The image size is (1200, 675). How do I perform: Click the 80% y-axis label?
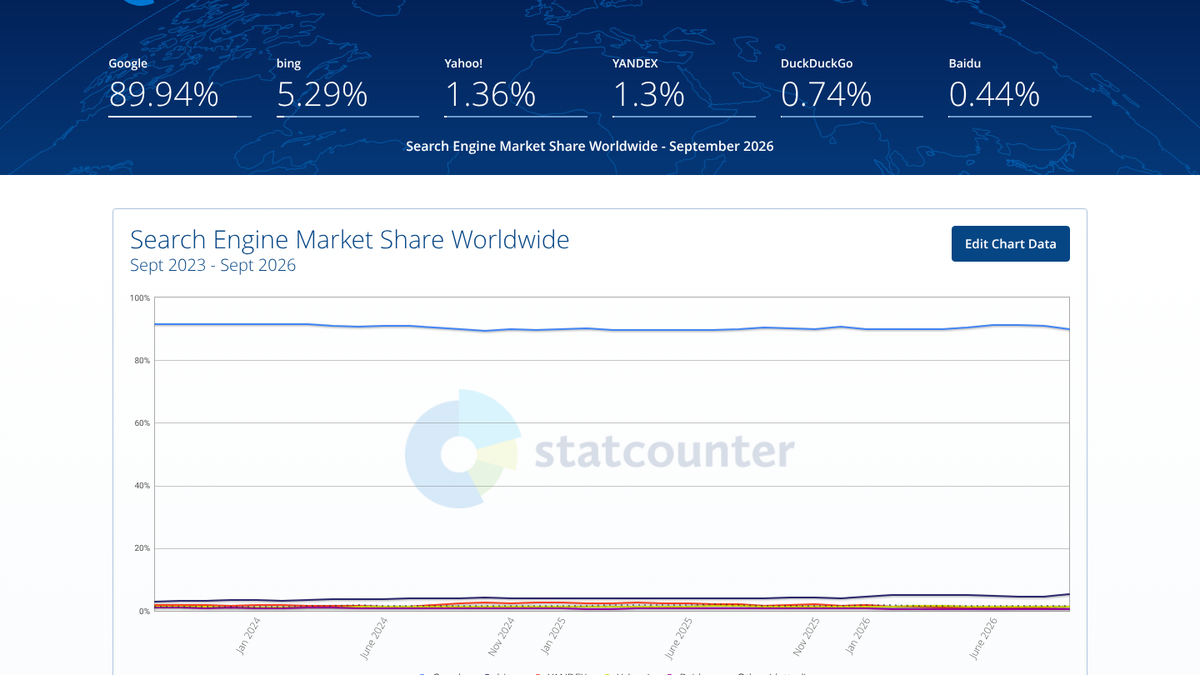click(x=142, y=361)
